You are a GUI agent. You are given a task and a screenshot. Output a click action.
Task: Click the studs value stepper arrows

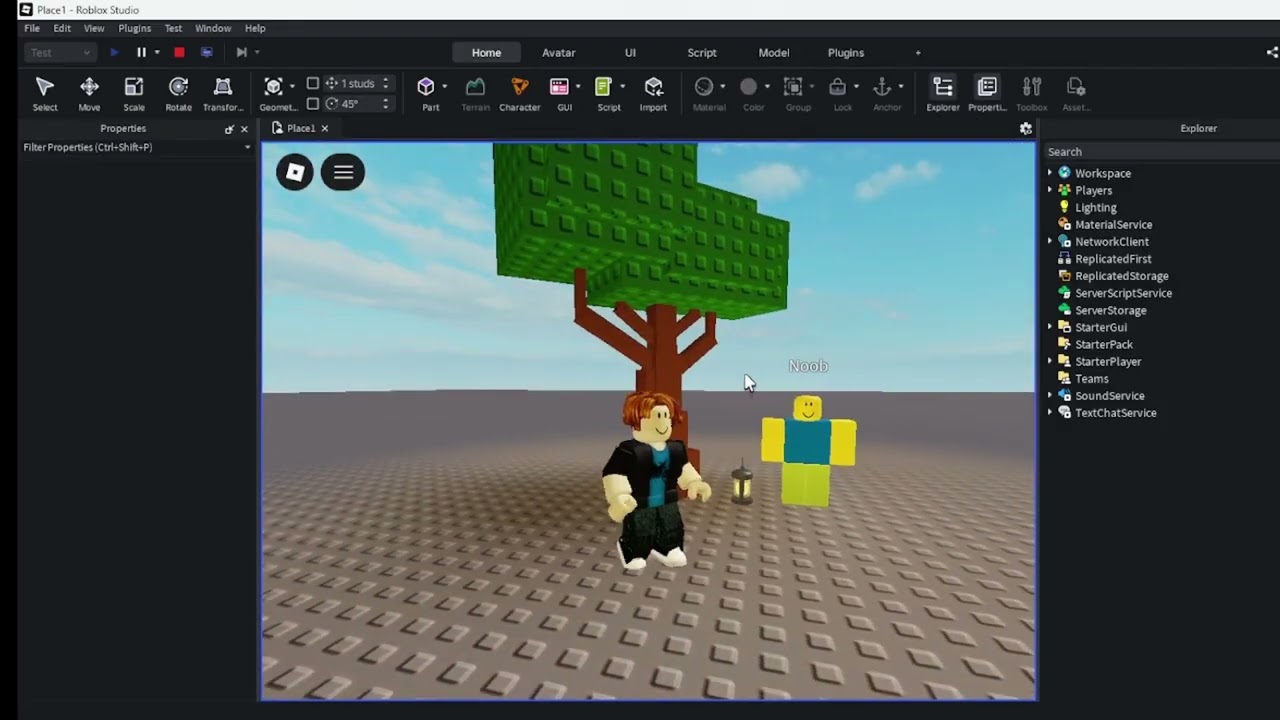(x=386, y=84)
